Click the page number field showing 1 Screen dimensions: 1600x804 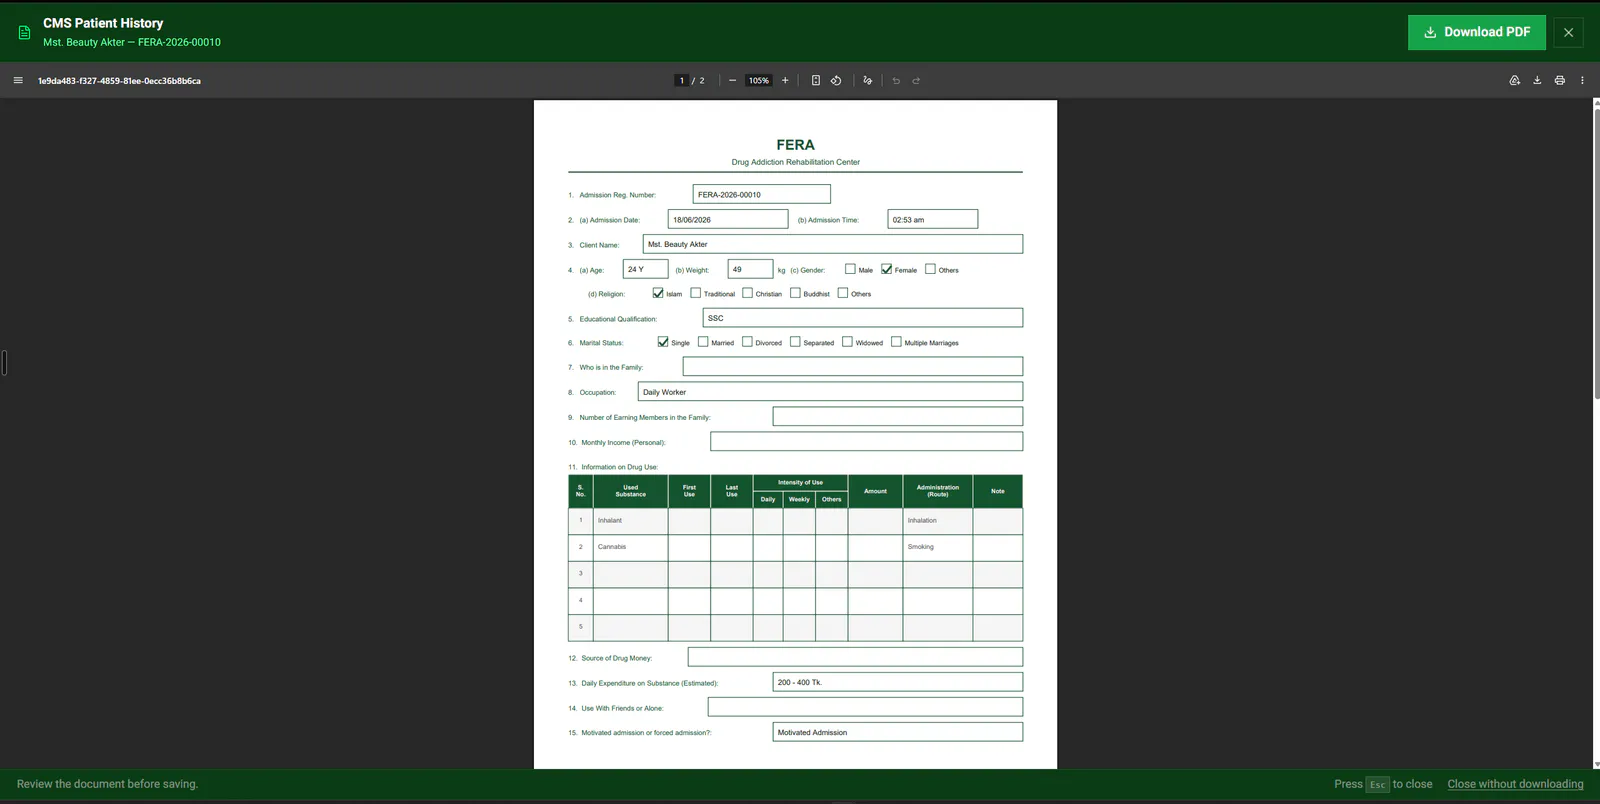coord(682,80)
